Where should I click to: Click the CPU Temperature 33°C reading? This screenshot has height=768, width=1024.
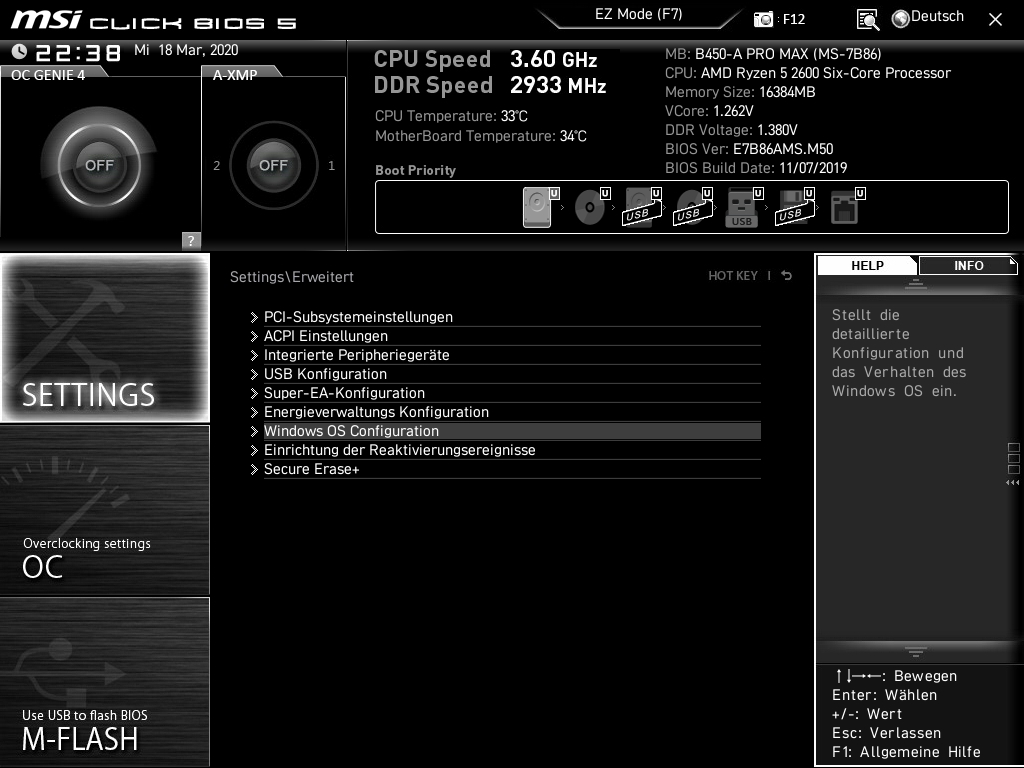(451, 116)
